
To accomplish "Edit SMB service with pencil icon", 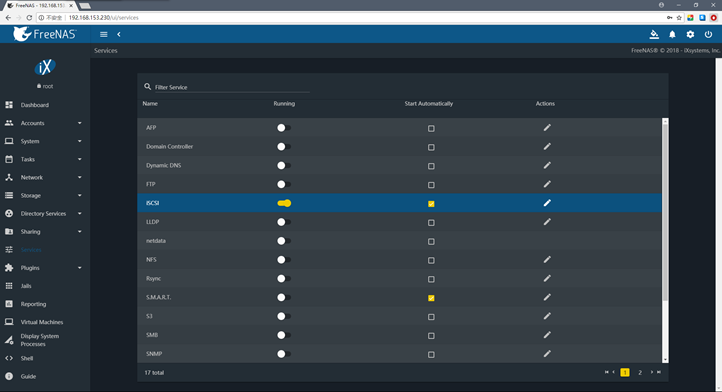I will click(547, 335).
